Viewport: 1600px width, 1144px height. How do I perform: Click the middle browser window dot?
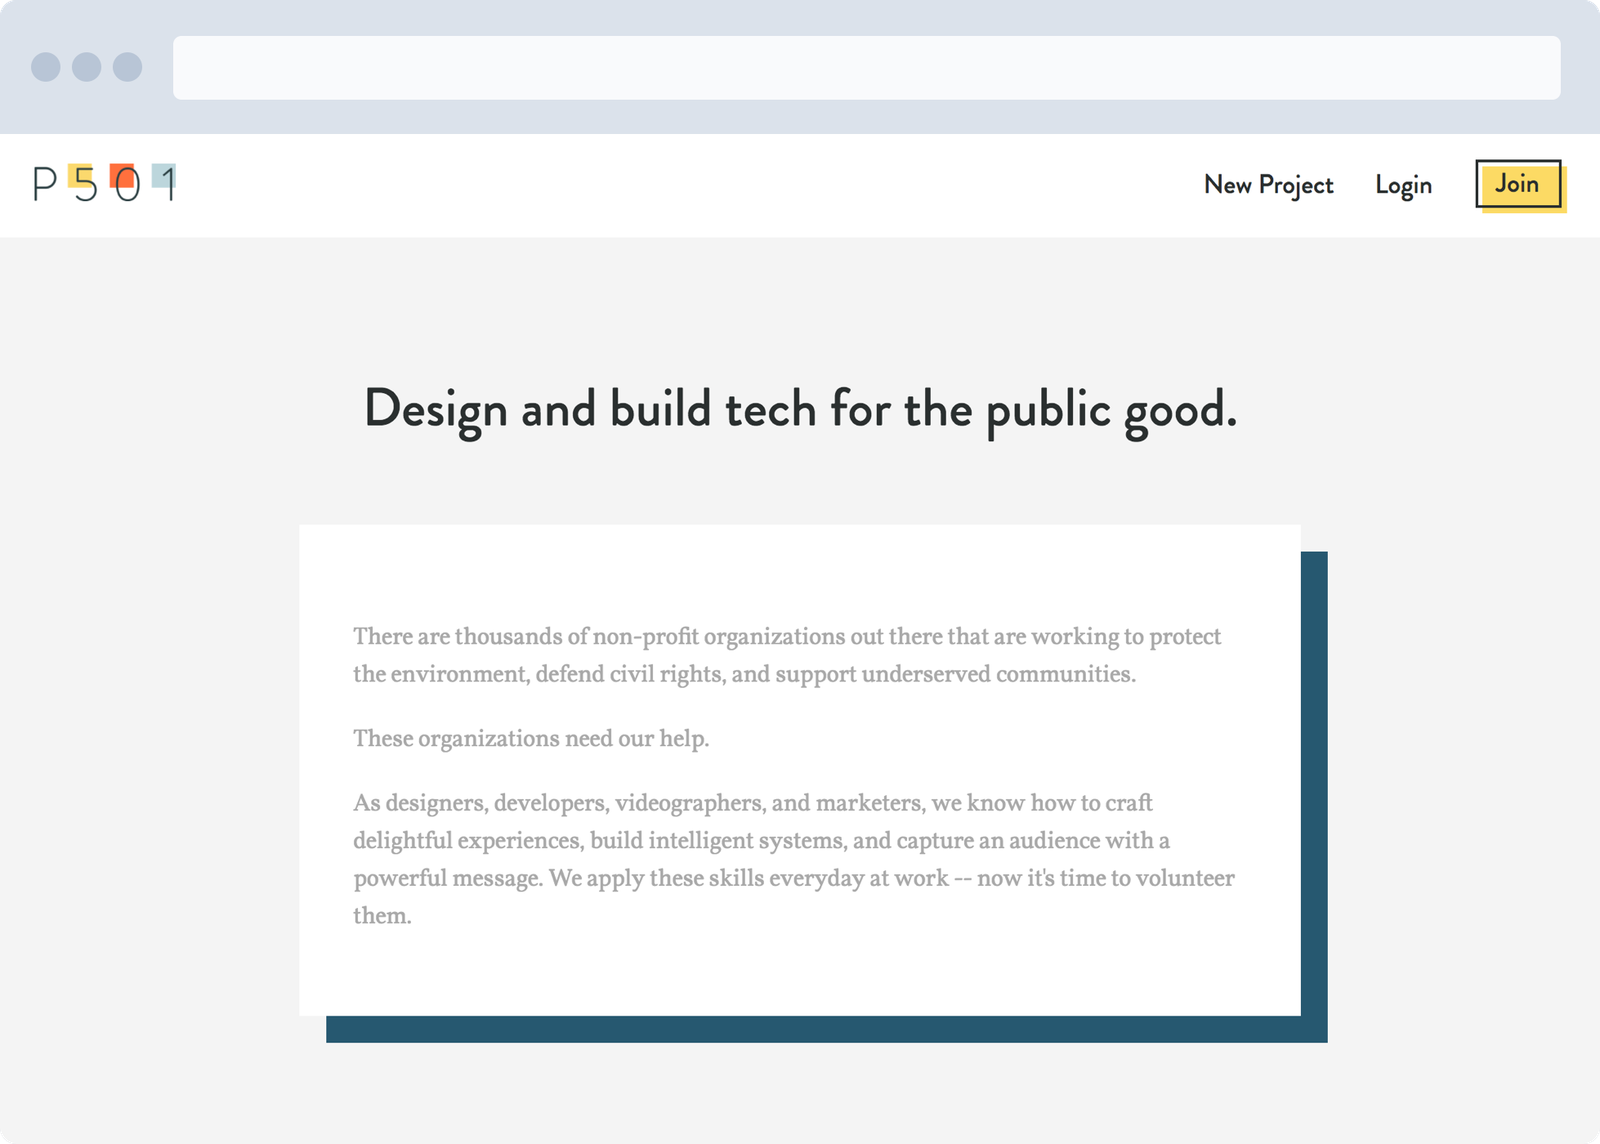click(x=87, y=67)
